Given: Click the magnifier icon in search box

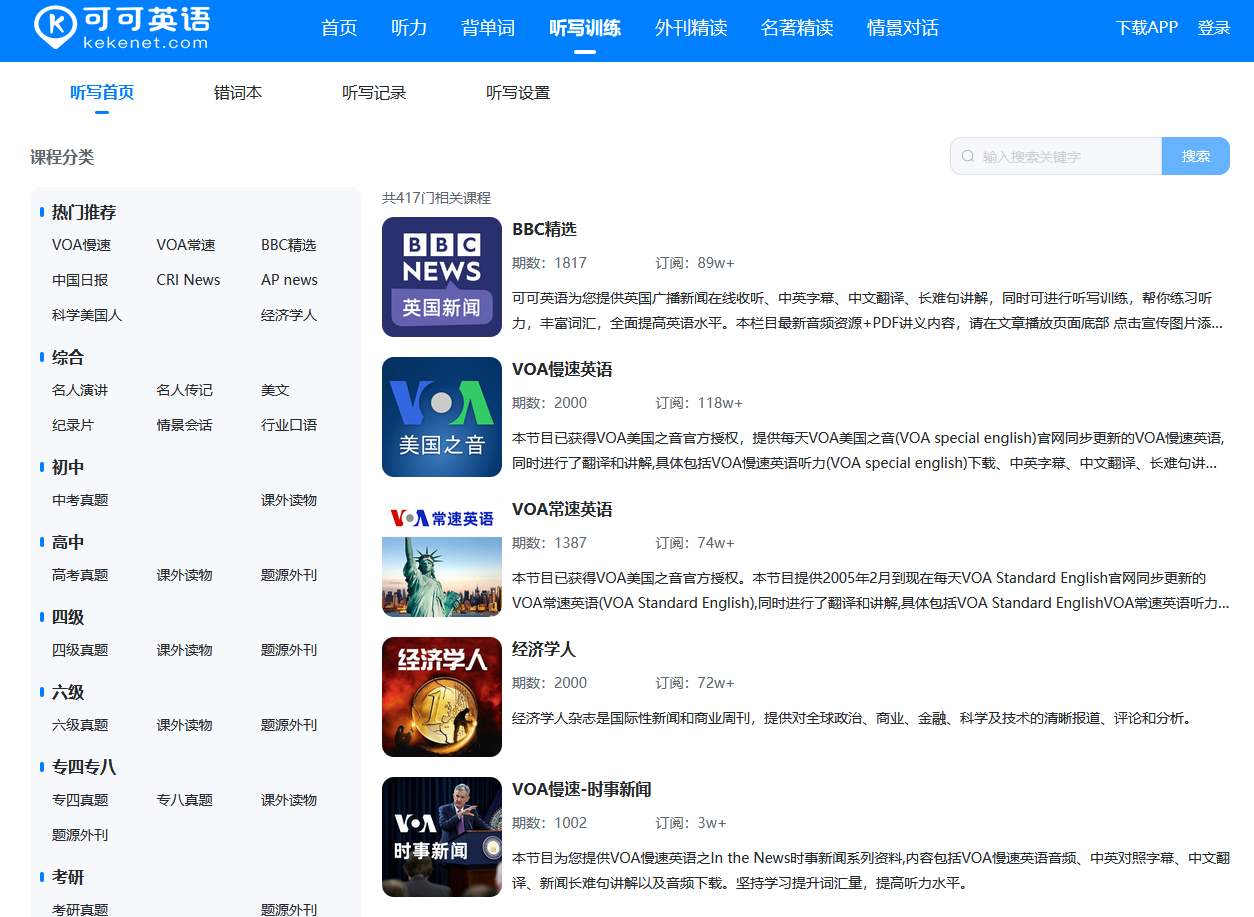Looking at the screenshot, I should pyautogui.click(x=968, y=157).
